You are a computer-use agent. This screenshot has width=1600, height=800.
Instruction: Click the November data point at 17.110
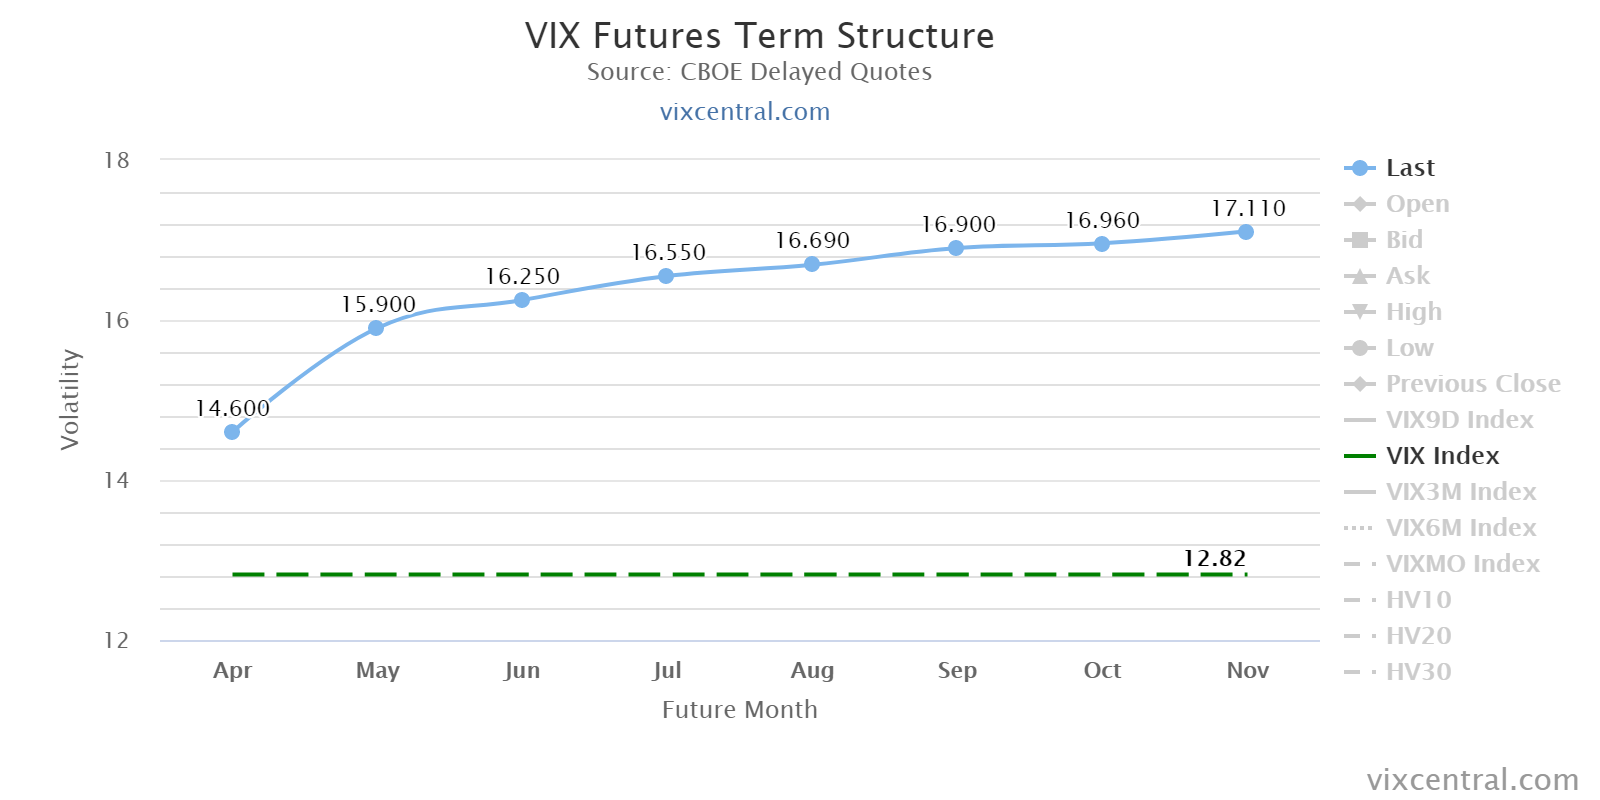1246,232
